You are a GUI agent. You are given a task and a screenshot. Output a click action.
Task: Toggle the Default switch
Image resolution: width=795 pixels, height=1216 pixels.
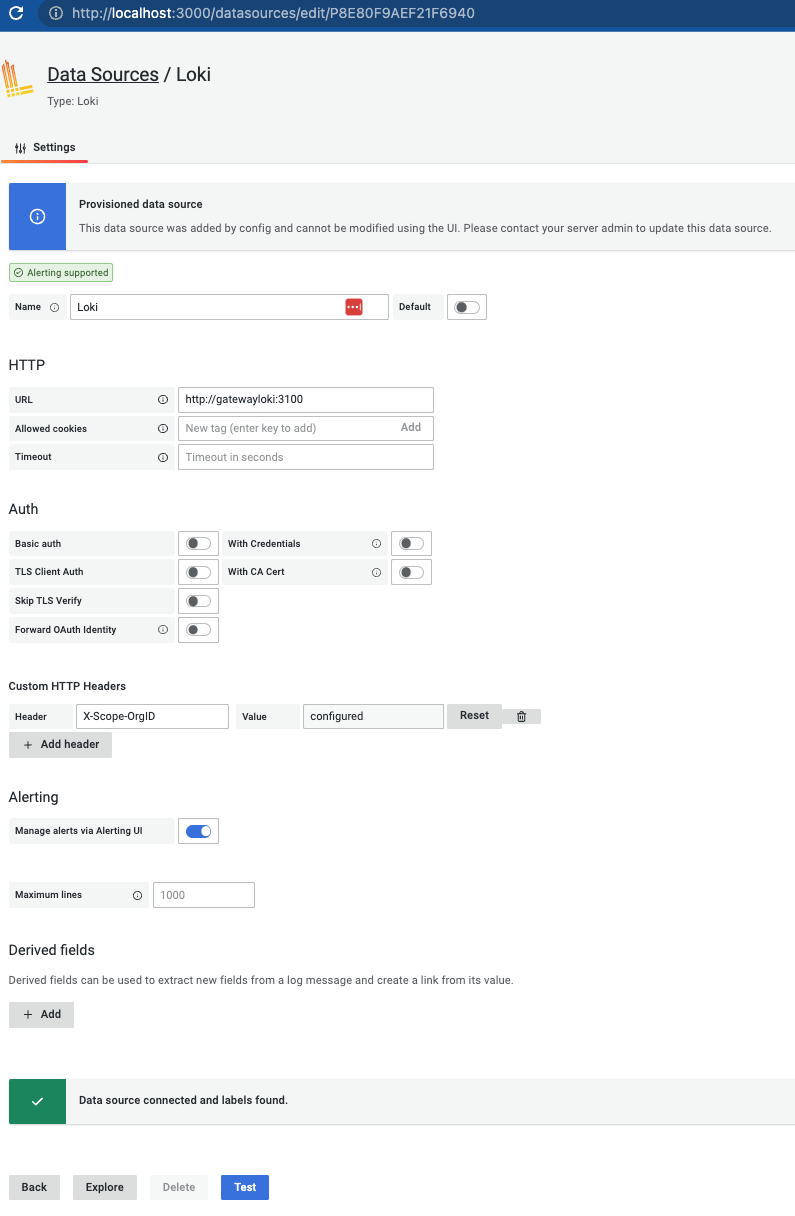pos(467,307)
